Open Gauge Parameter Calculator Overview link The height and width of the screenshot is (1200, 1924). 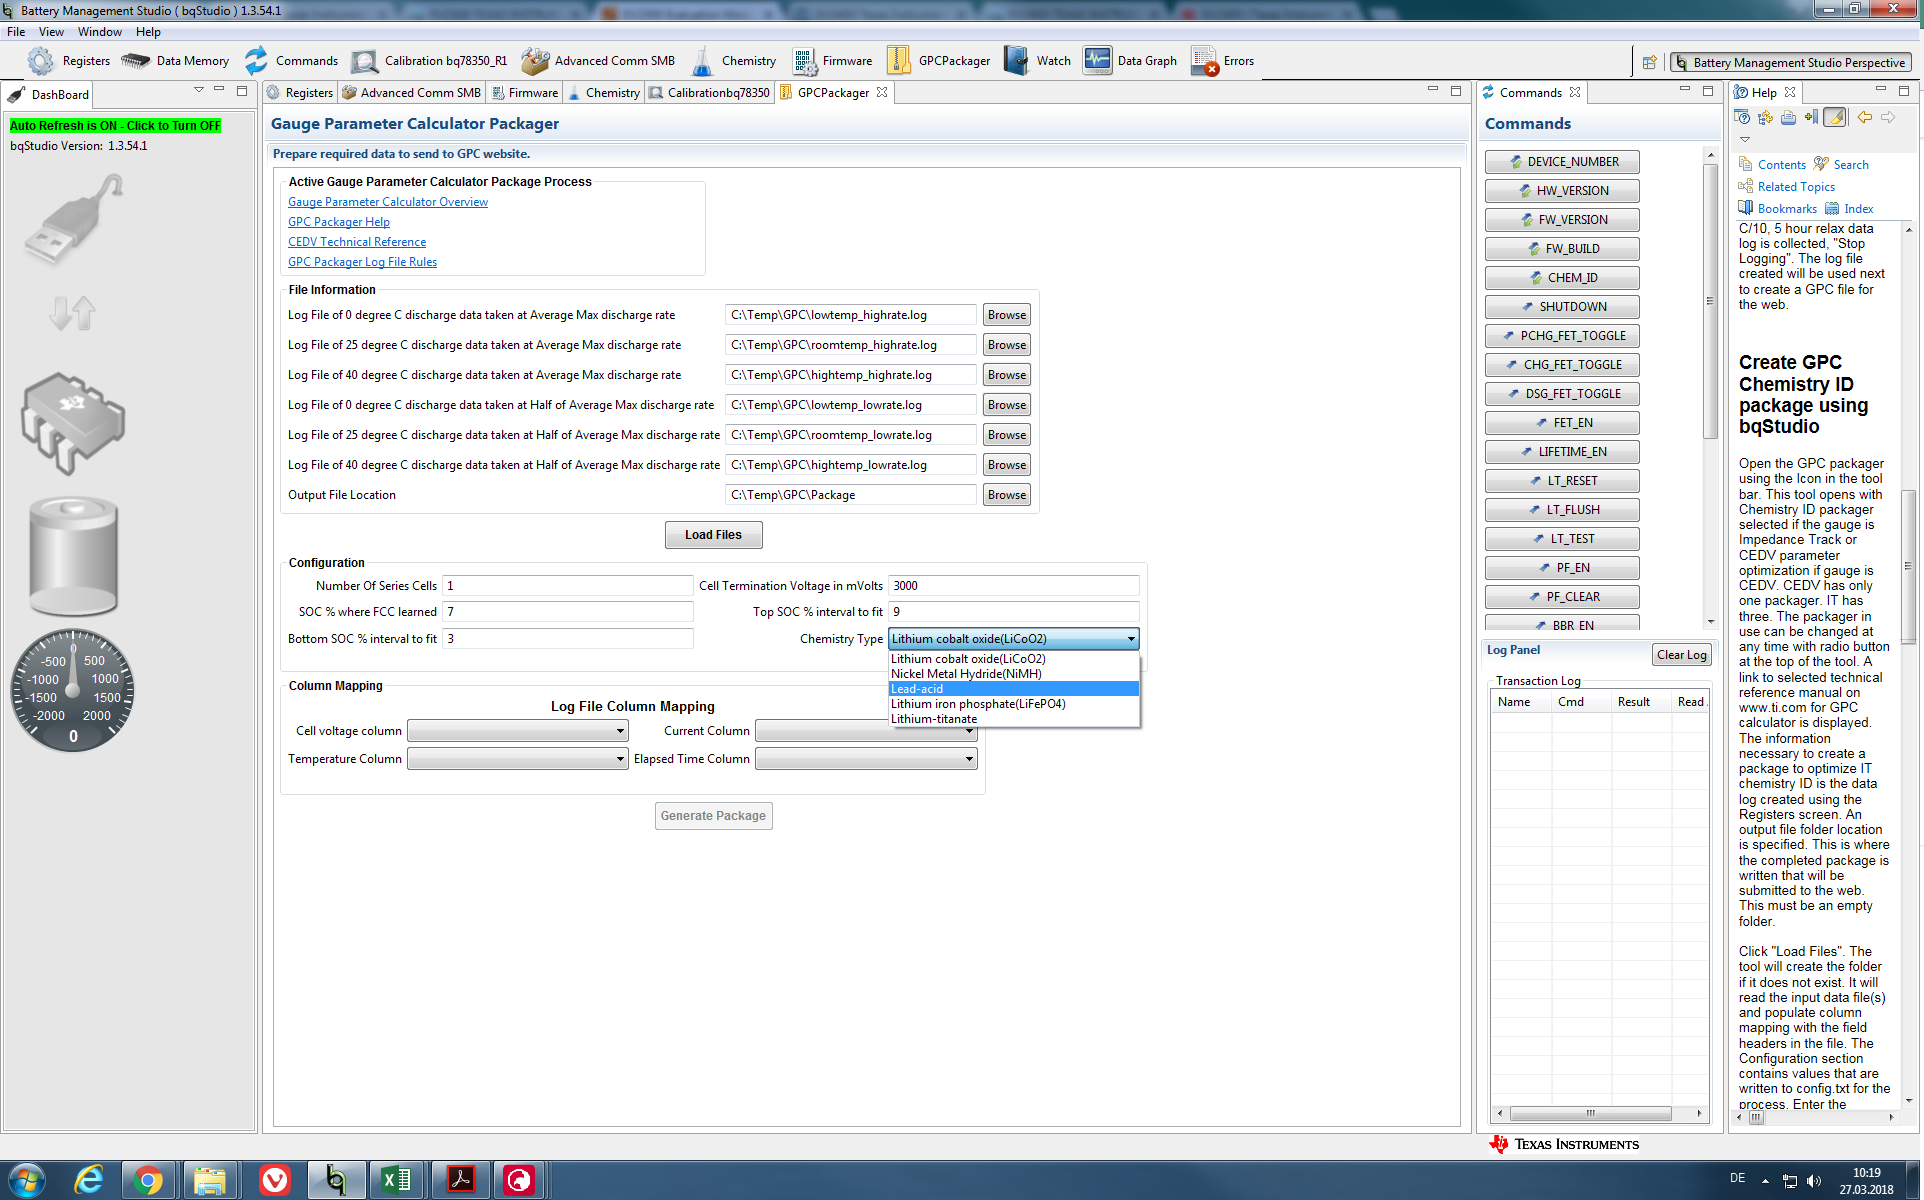388,202
